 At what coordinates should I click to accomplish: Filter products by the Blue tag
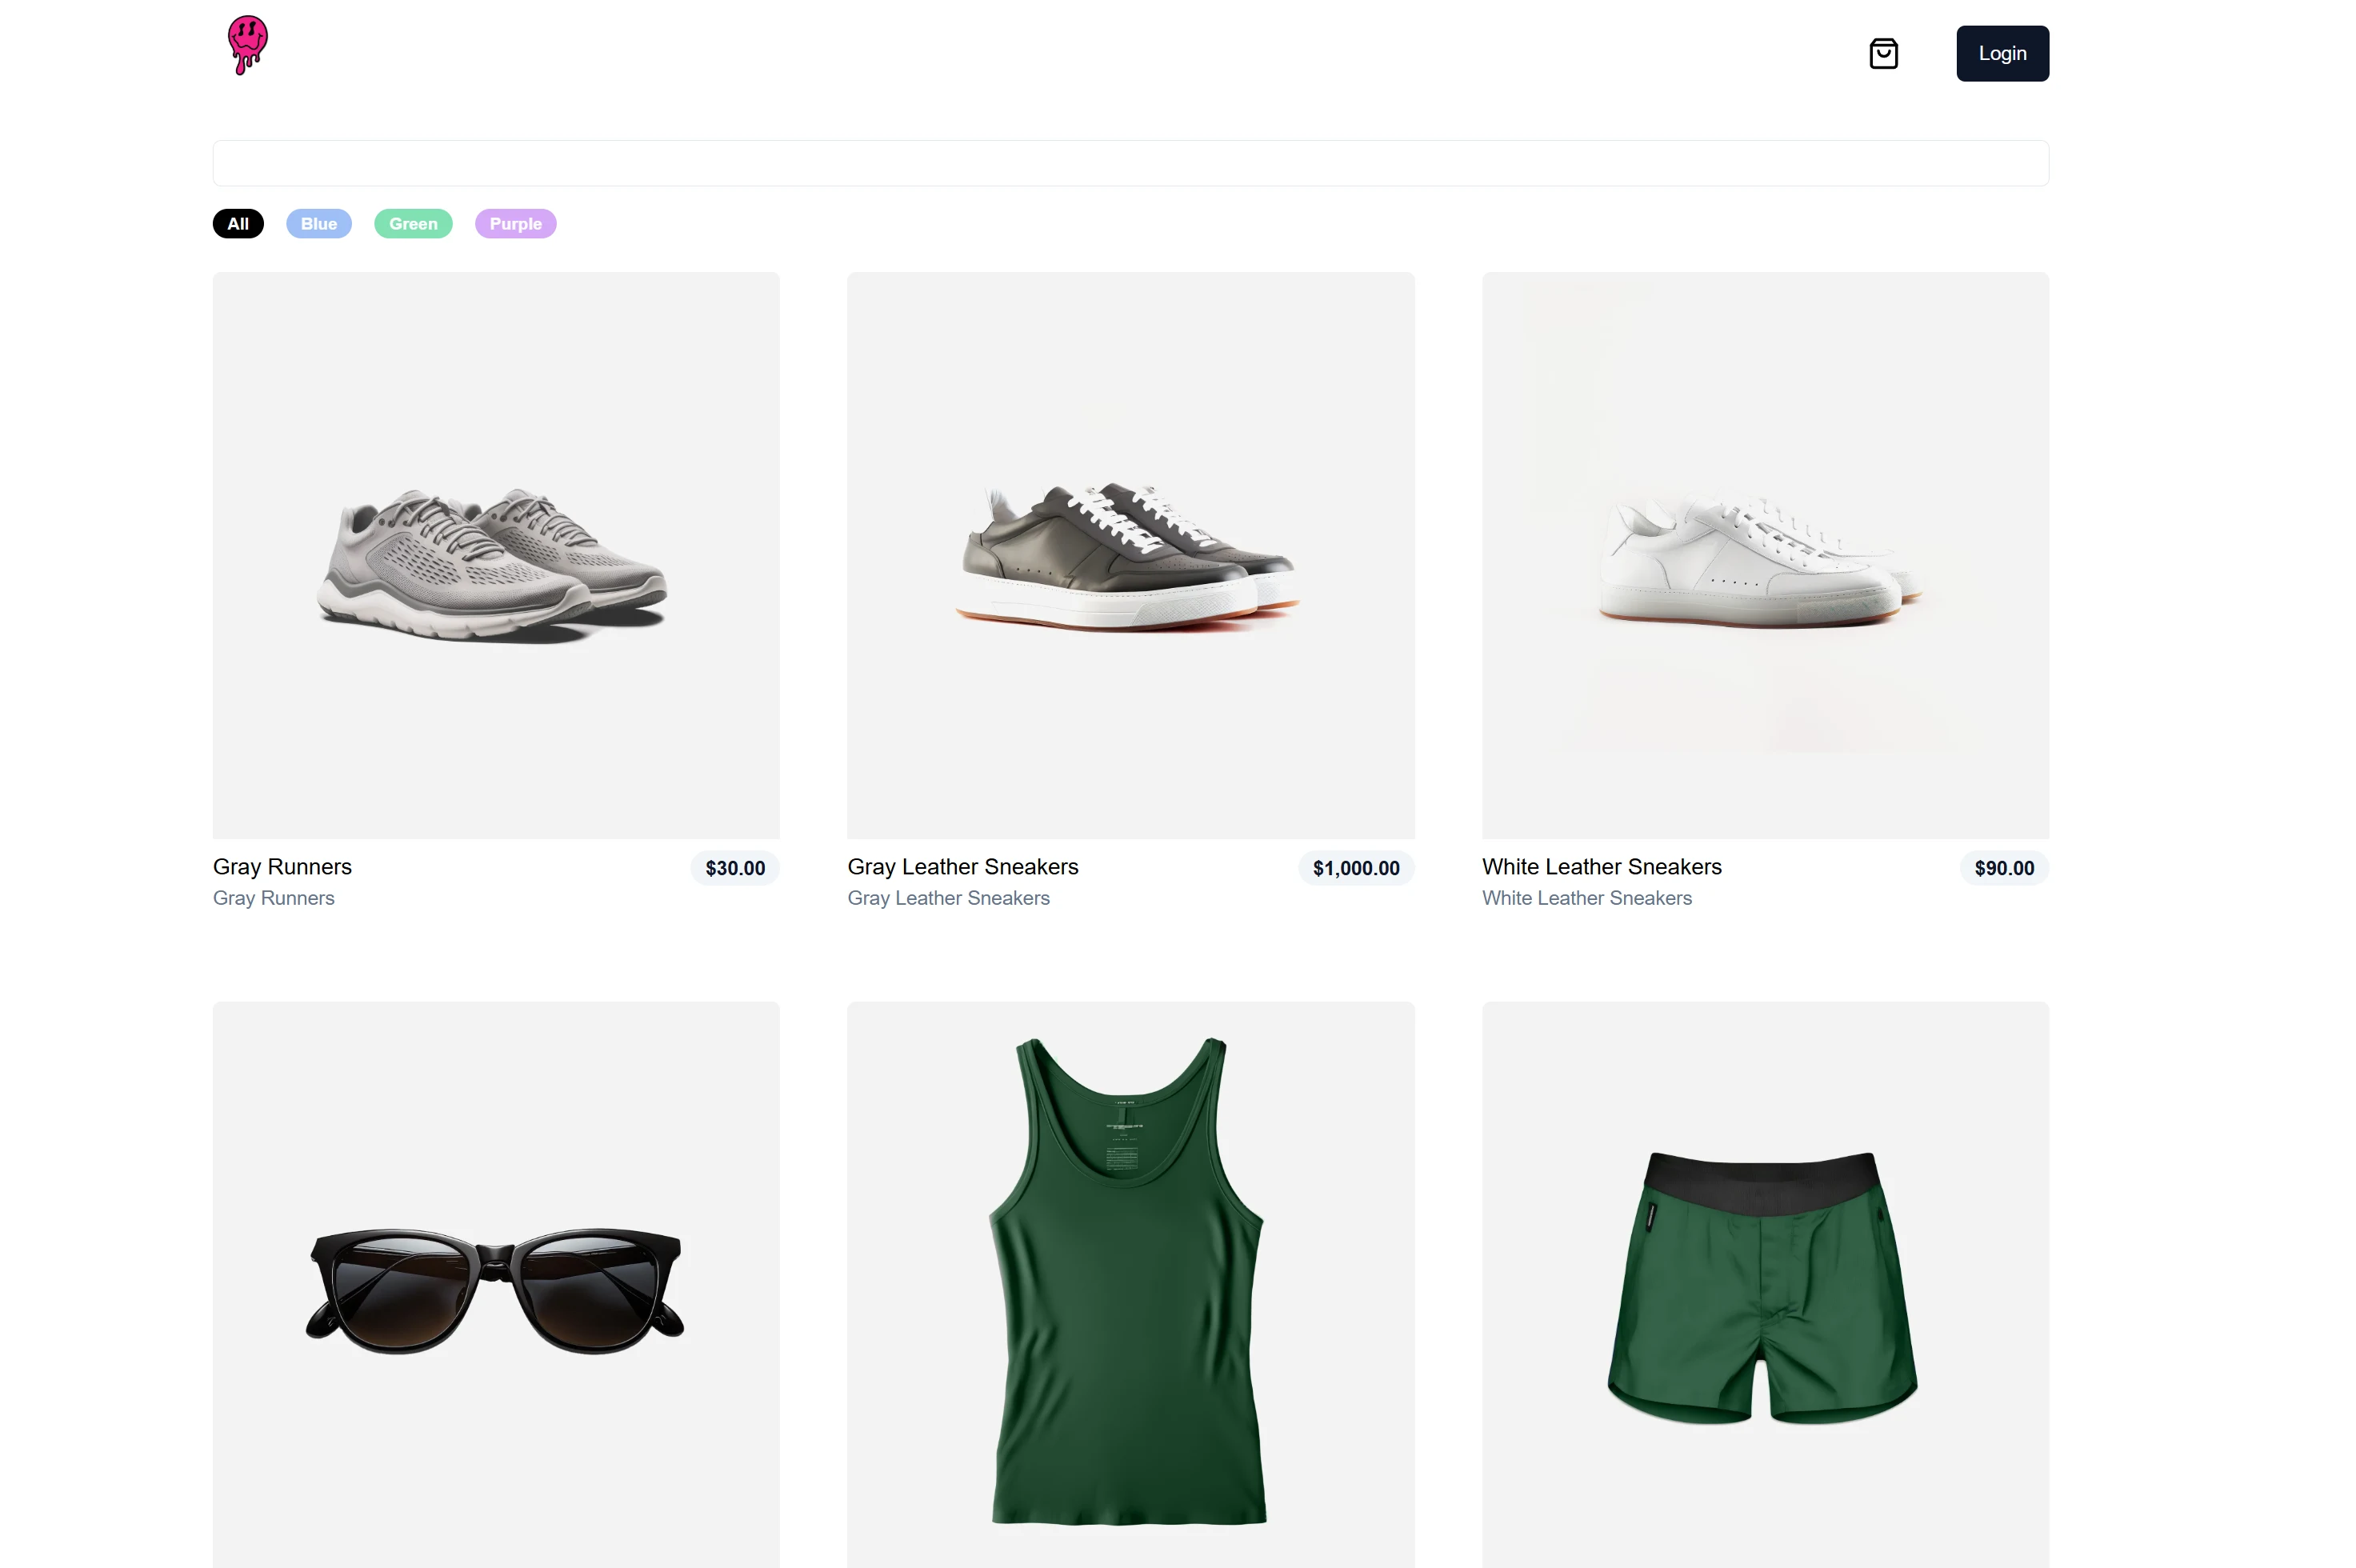(x=319, y=224)
